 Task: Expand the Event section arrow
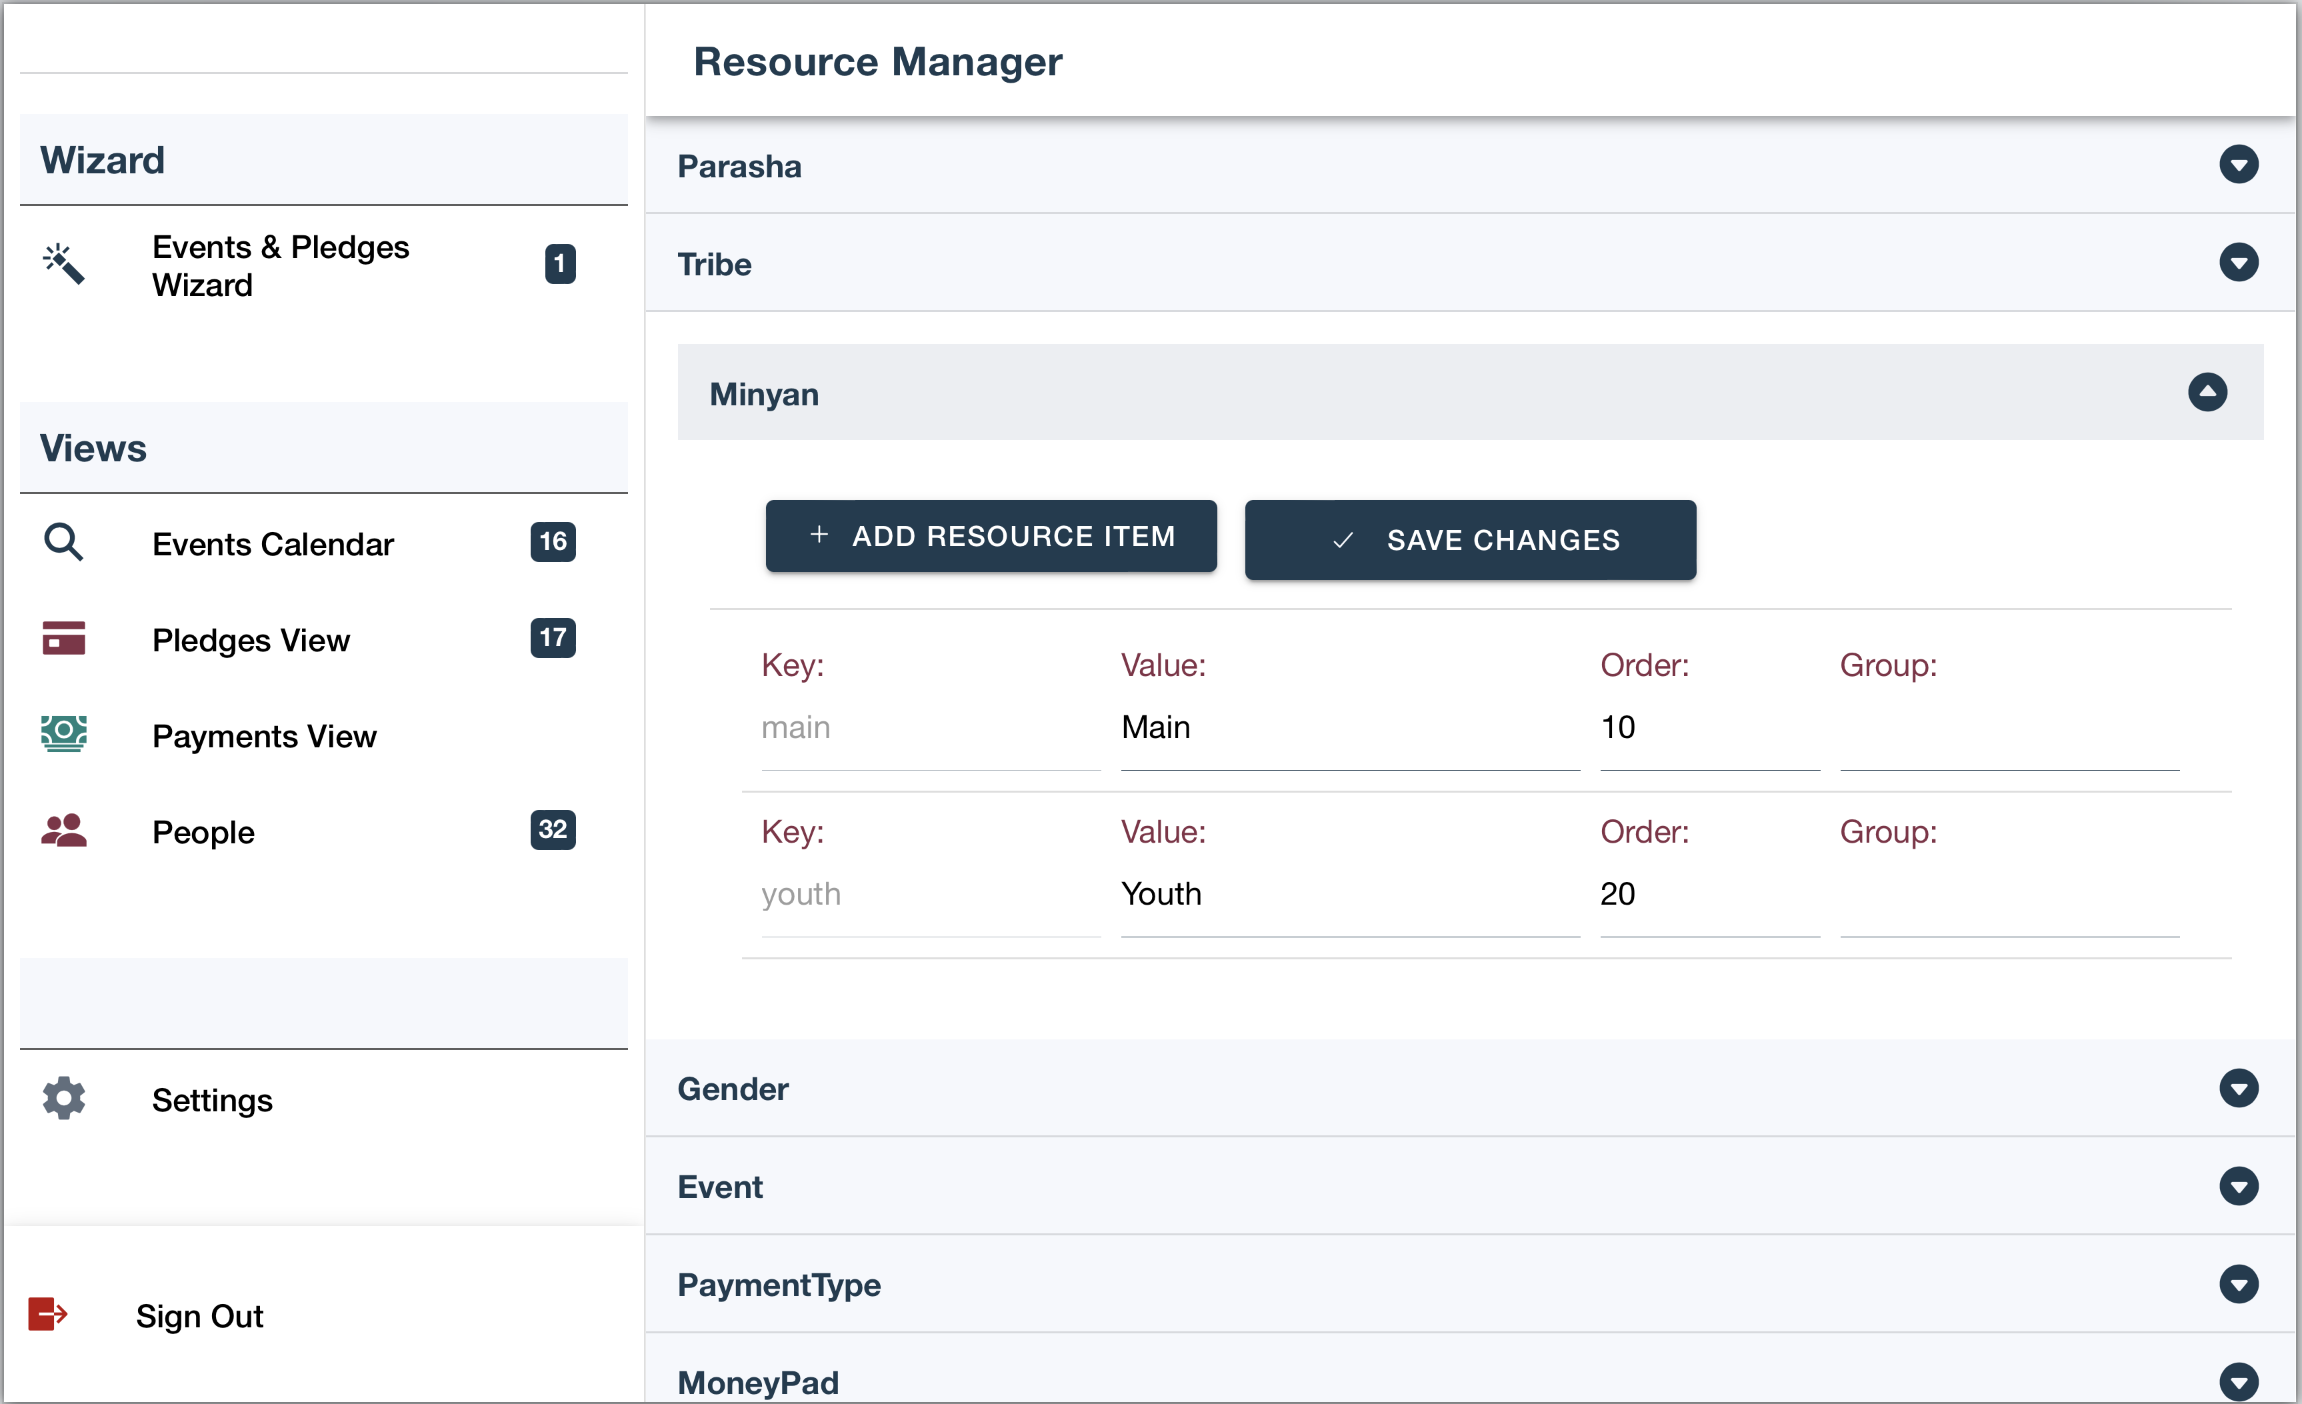pyautogui.click(x=2239, y=1186)
